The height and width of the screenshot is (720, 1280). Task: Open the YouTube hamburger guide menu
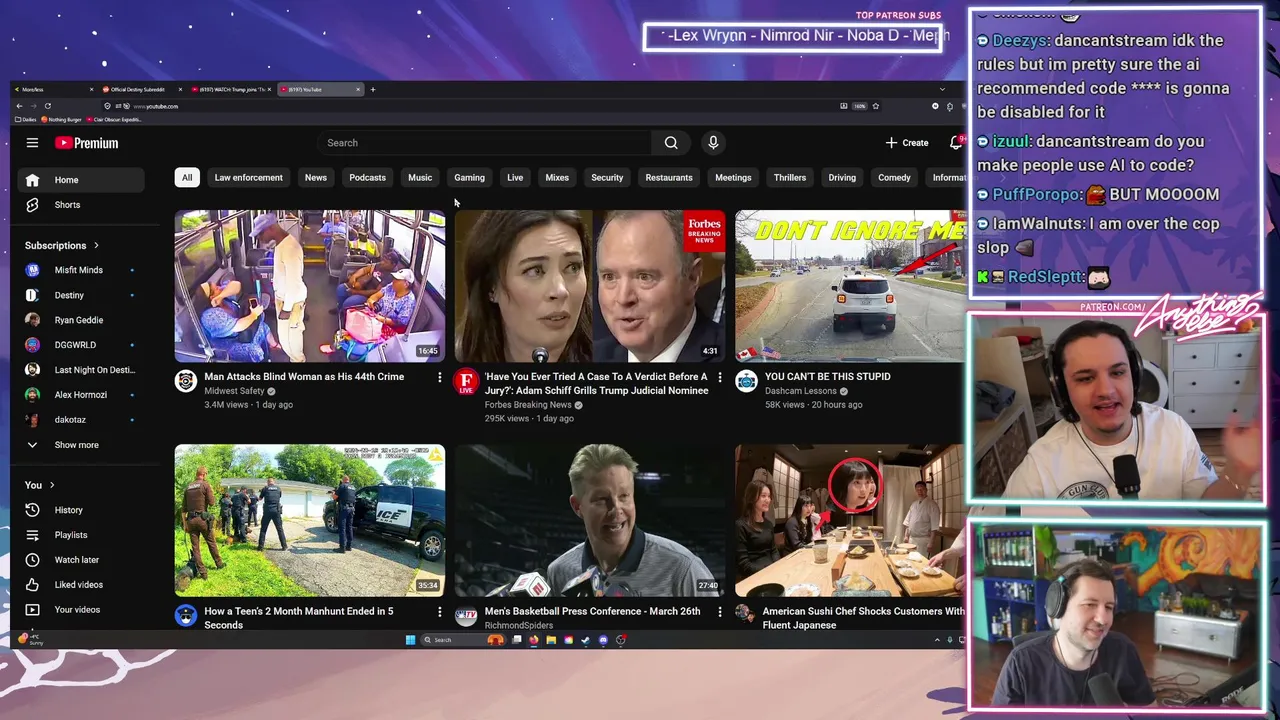click(x=32, y=143)
